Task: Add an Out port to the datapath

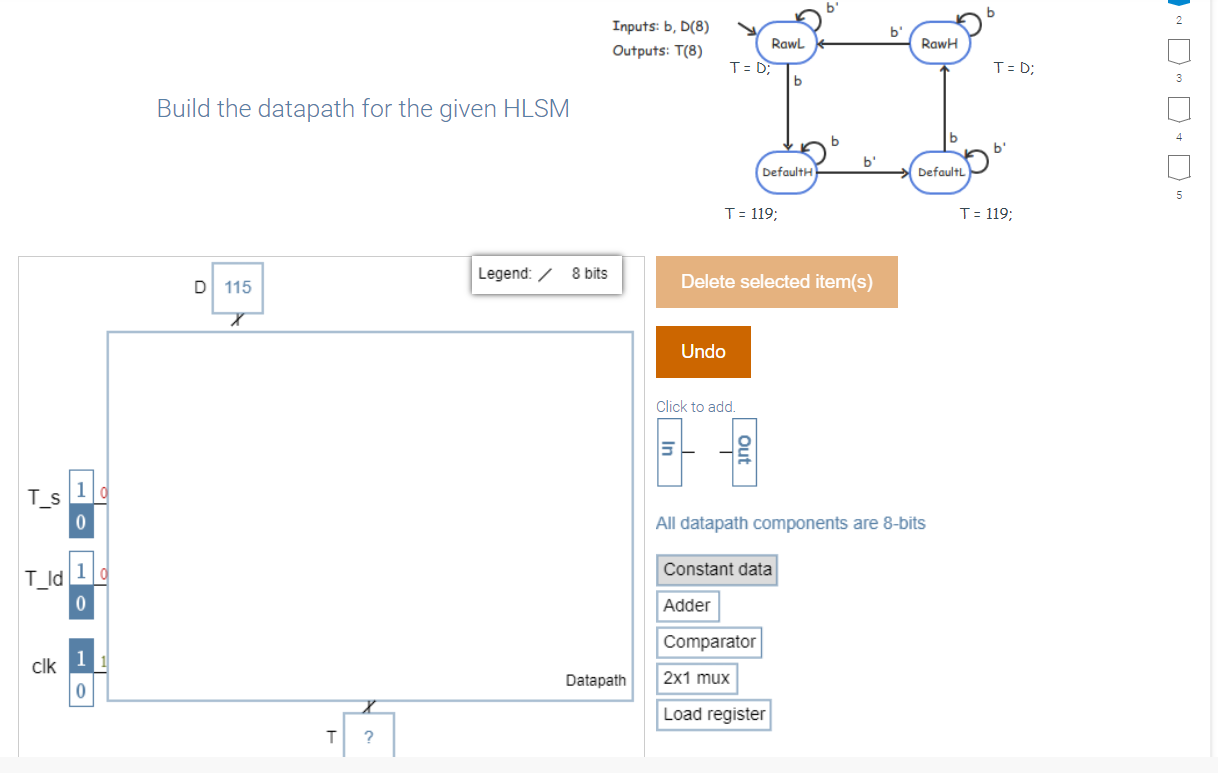Action: click(x=744, y=452)
